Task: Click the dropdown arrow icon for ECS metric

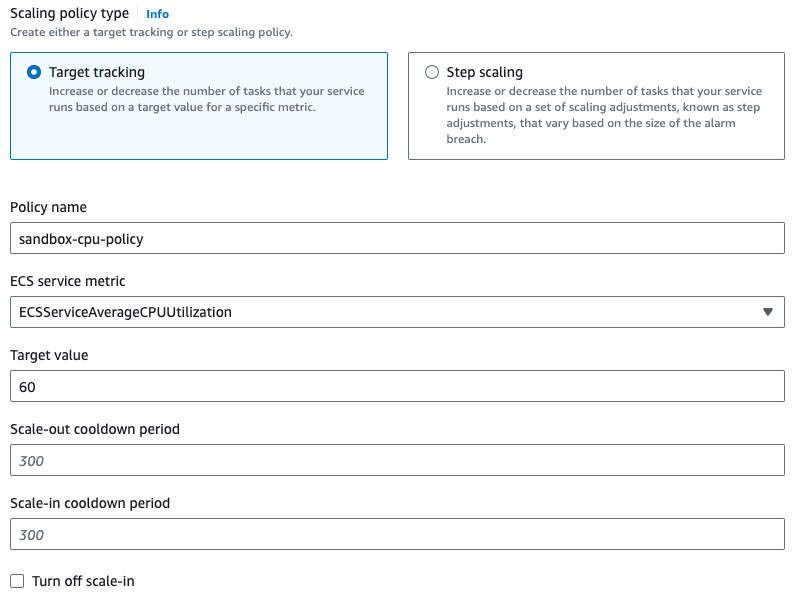Action: coord(768,312)
